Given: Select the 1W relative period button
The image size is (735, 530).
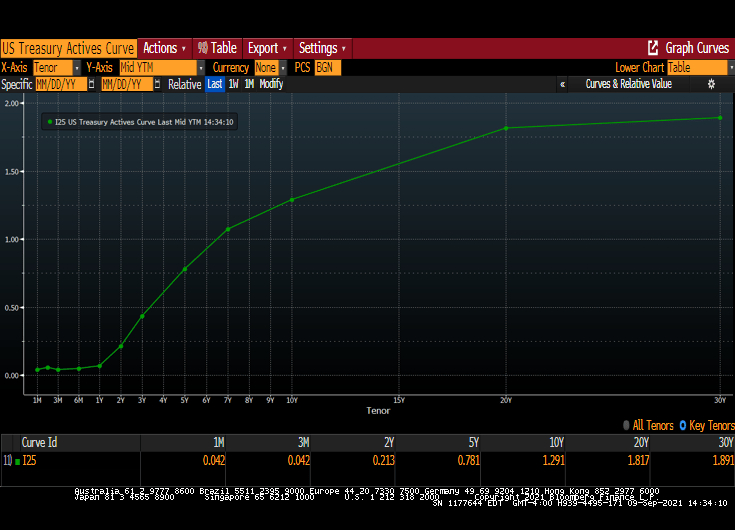Looking at the screenshot, I should (233, 84).
